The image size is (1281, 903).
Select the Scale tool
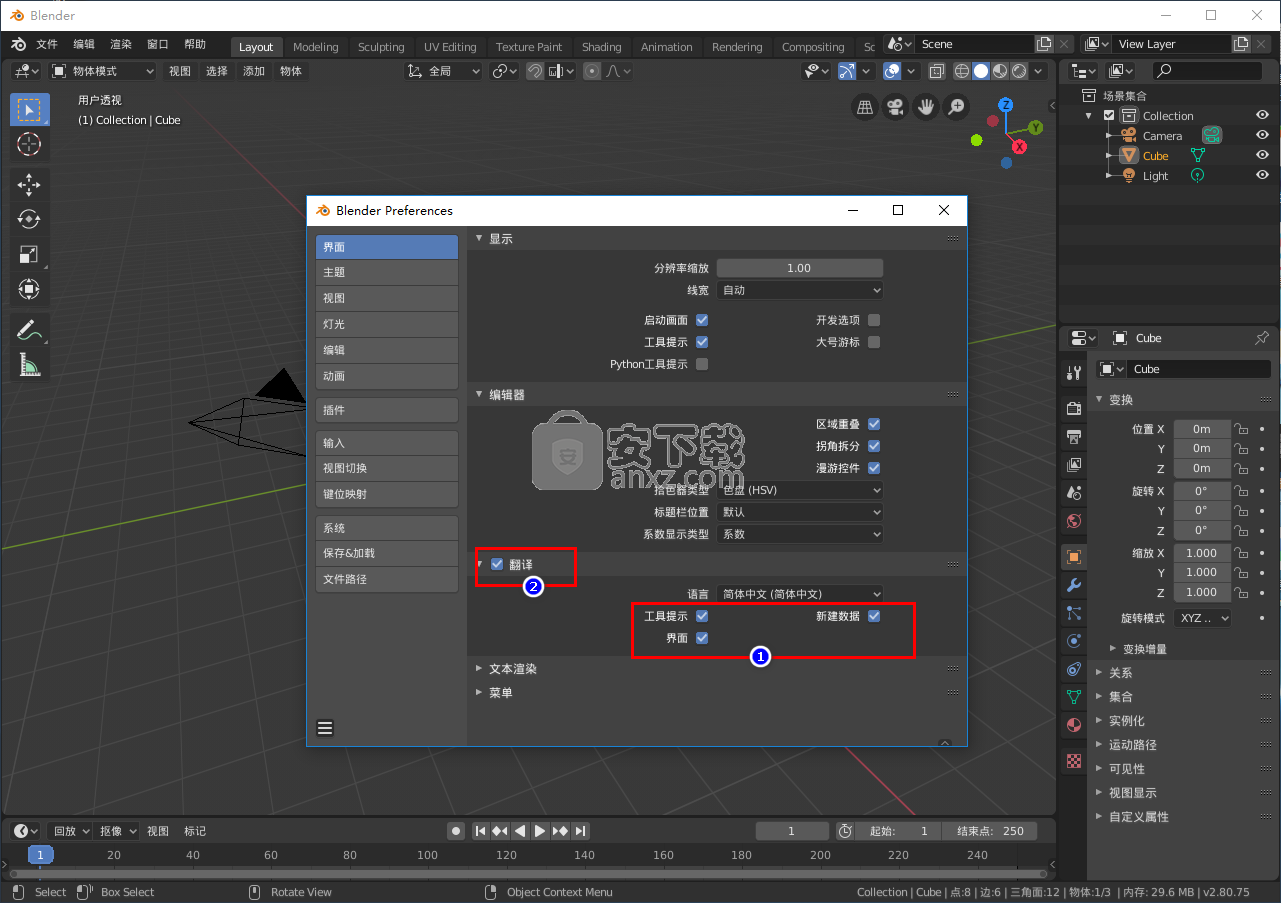(29, 254)
